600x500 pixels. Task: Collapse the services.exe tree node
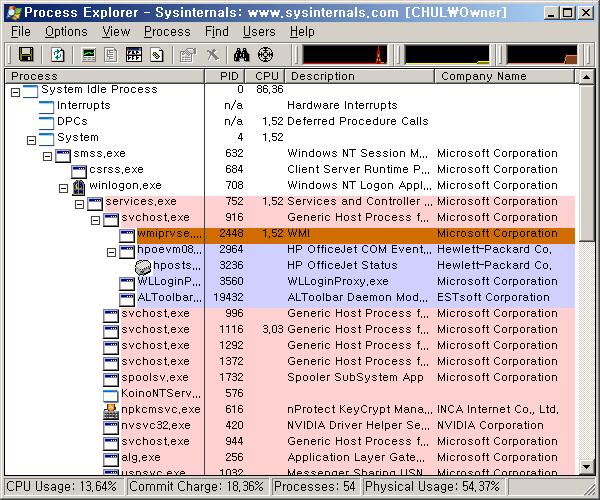coord(80,204)
